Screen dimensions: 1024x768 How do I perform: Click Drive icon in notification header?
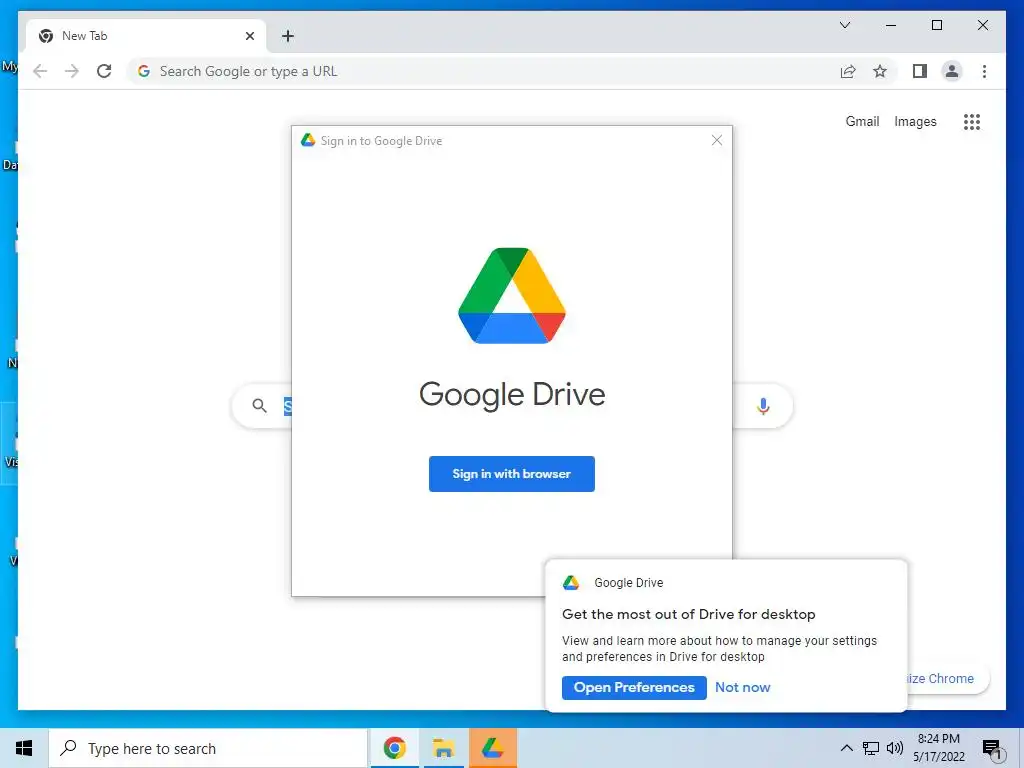571,583
